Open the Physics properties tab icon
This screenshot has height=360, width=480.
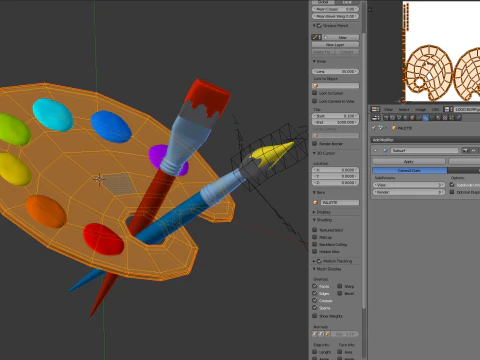coord(458,118)
